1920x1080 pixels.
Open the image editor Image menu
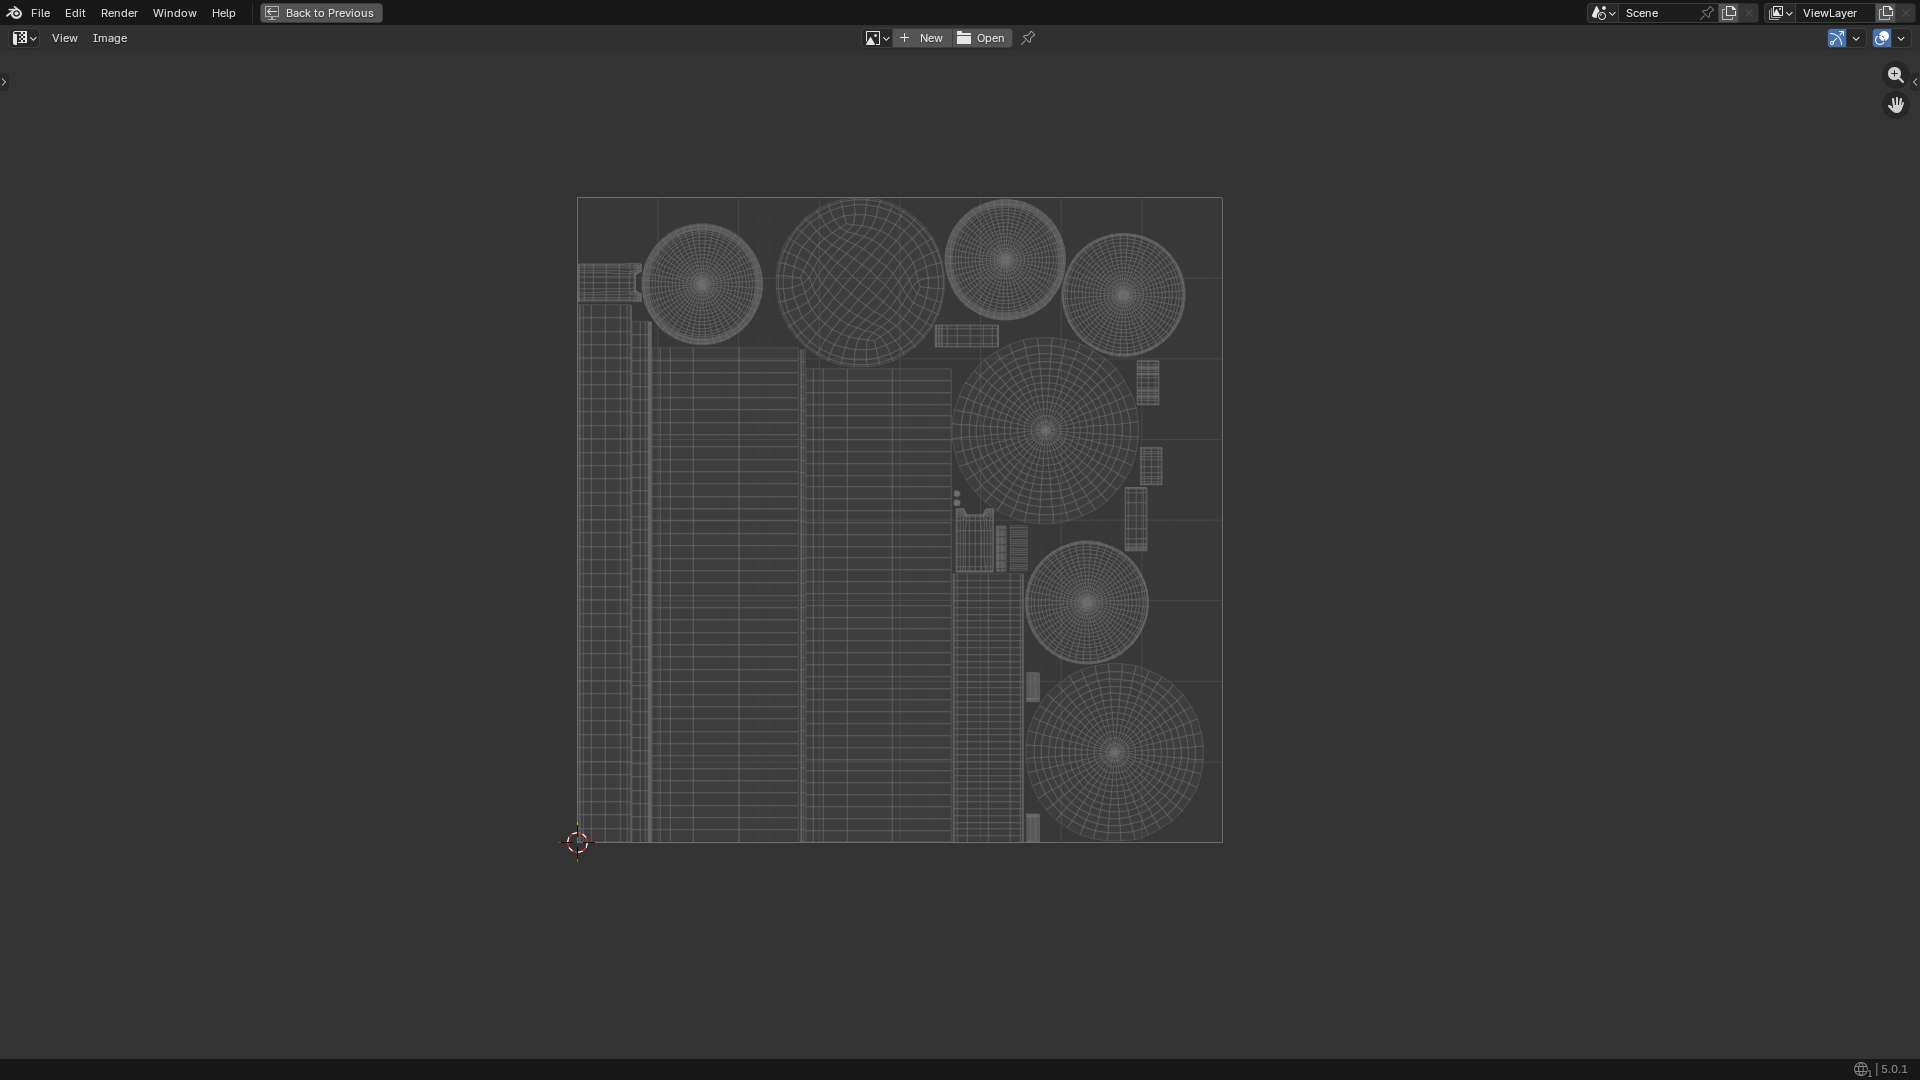point(110,38)
